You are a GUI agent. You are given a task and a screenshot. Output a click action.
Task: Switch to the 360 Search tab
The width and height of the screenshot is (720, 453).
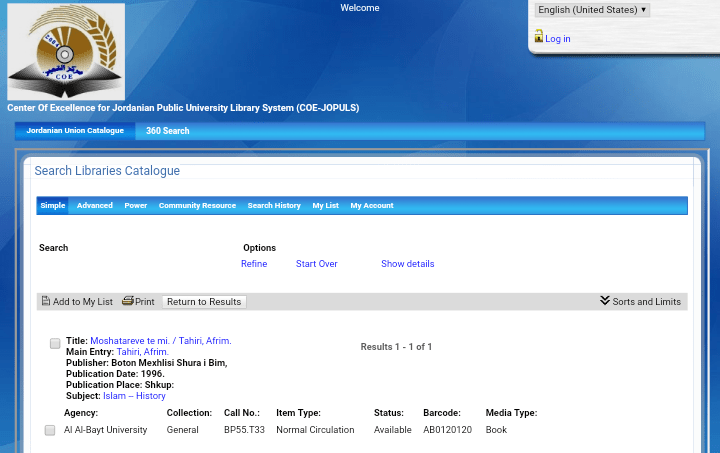point(167,131)
